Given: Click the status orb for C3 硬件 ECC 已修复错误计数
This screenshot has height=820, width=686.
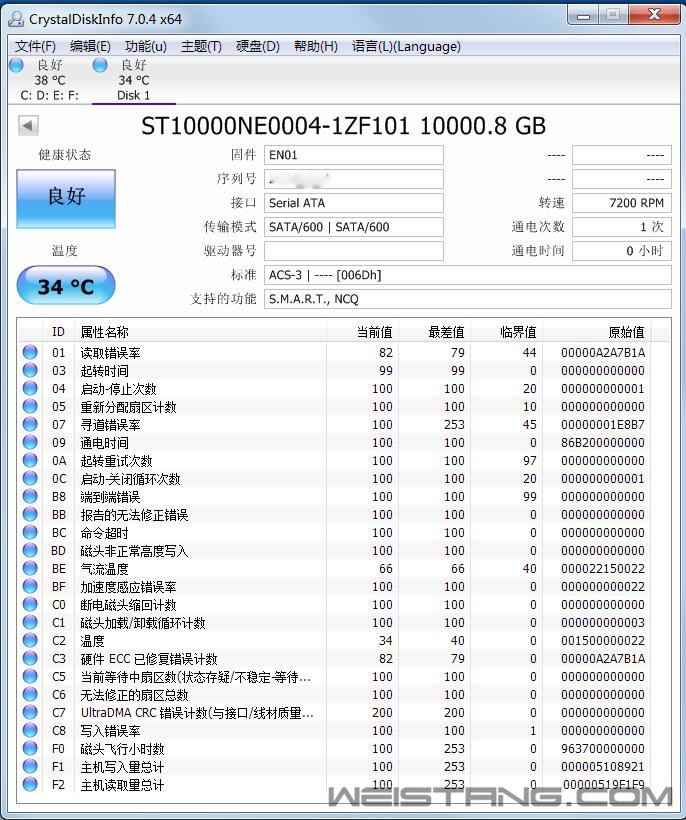Looking at the screenshot, I should coord(30,658).
